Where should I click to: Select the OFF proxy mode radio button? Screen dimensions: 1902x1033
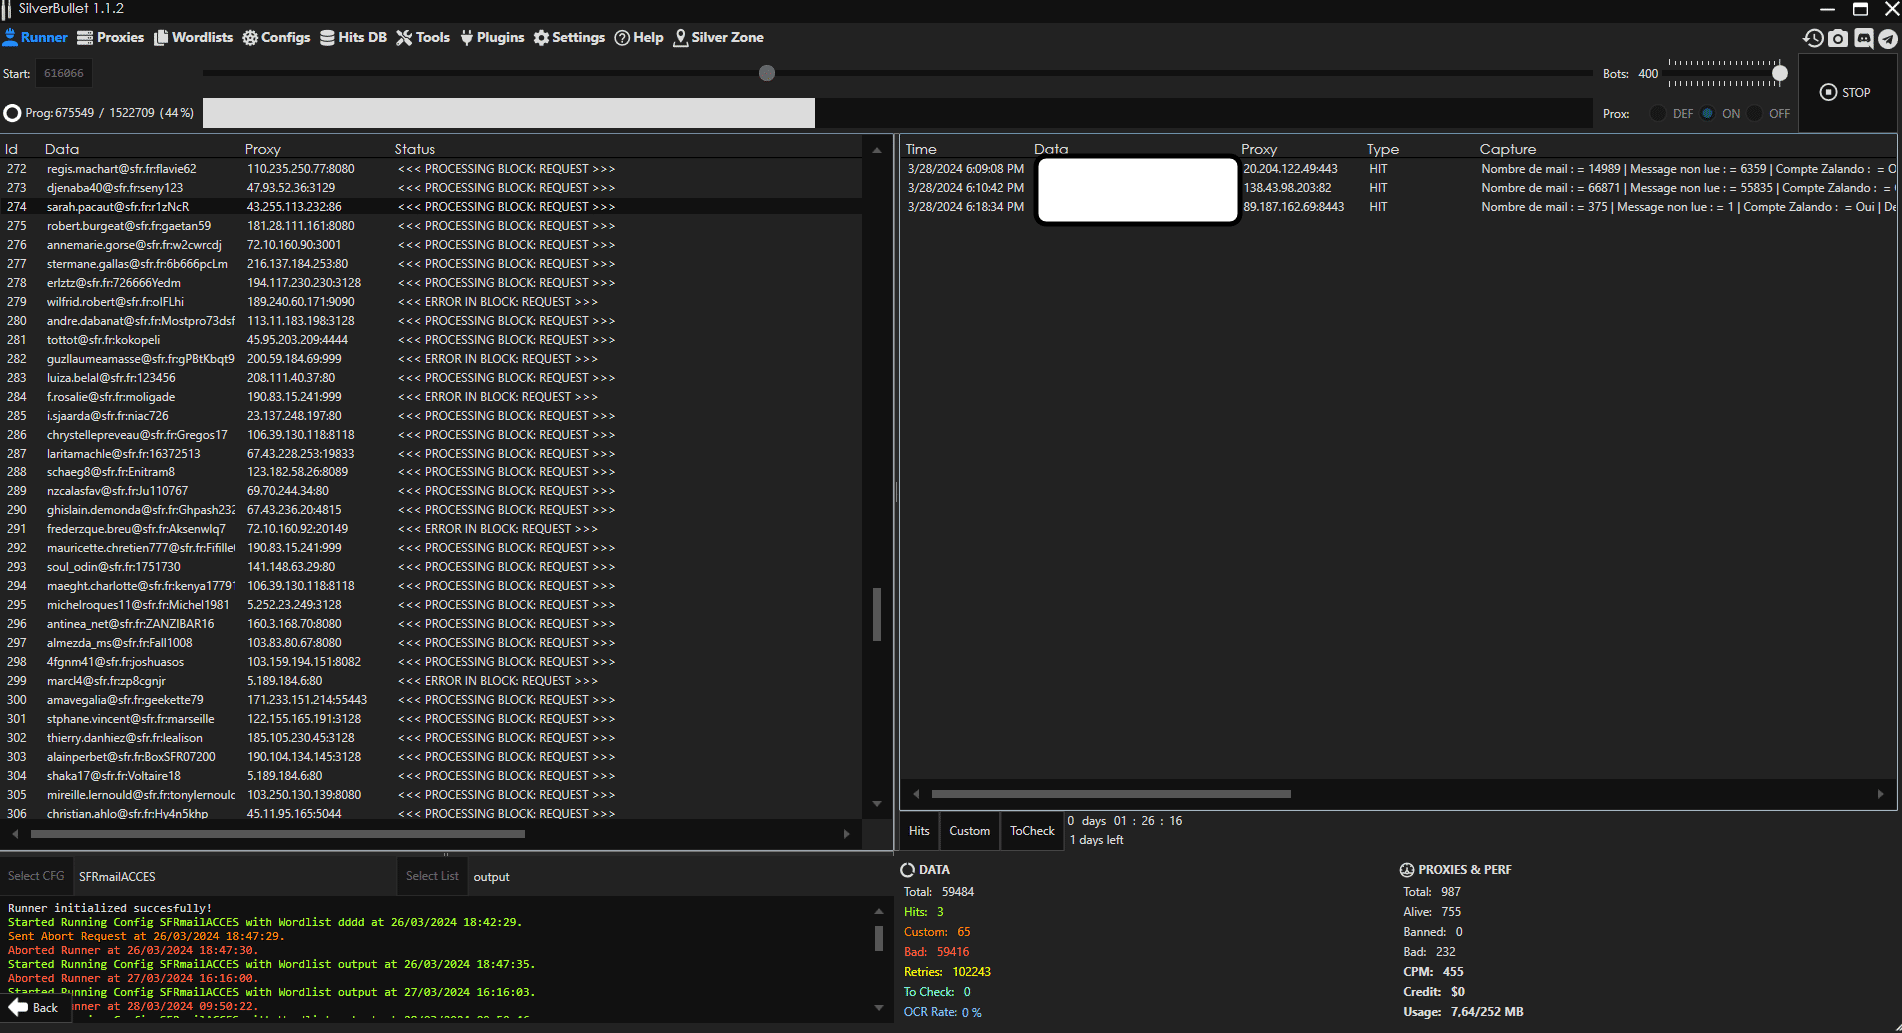point(1755,113)
